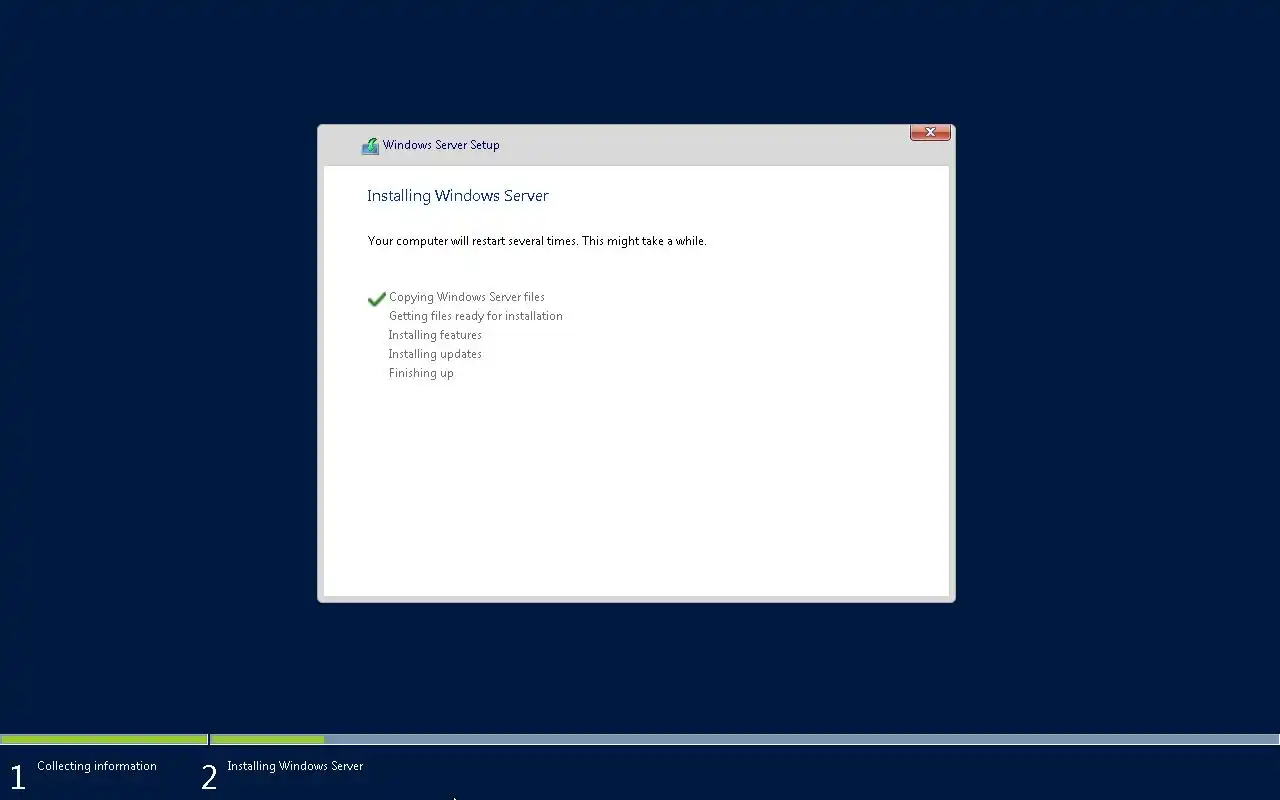Click the 'Windows Server Setup' title text
This screenshot has height=800, width=1280.
click(441, 145)
